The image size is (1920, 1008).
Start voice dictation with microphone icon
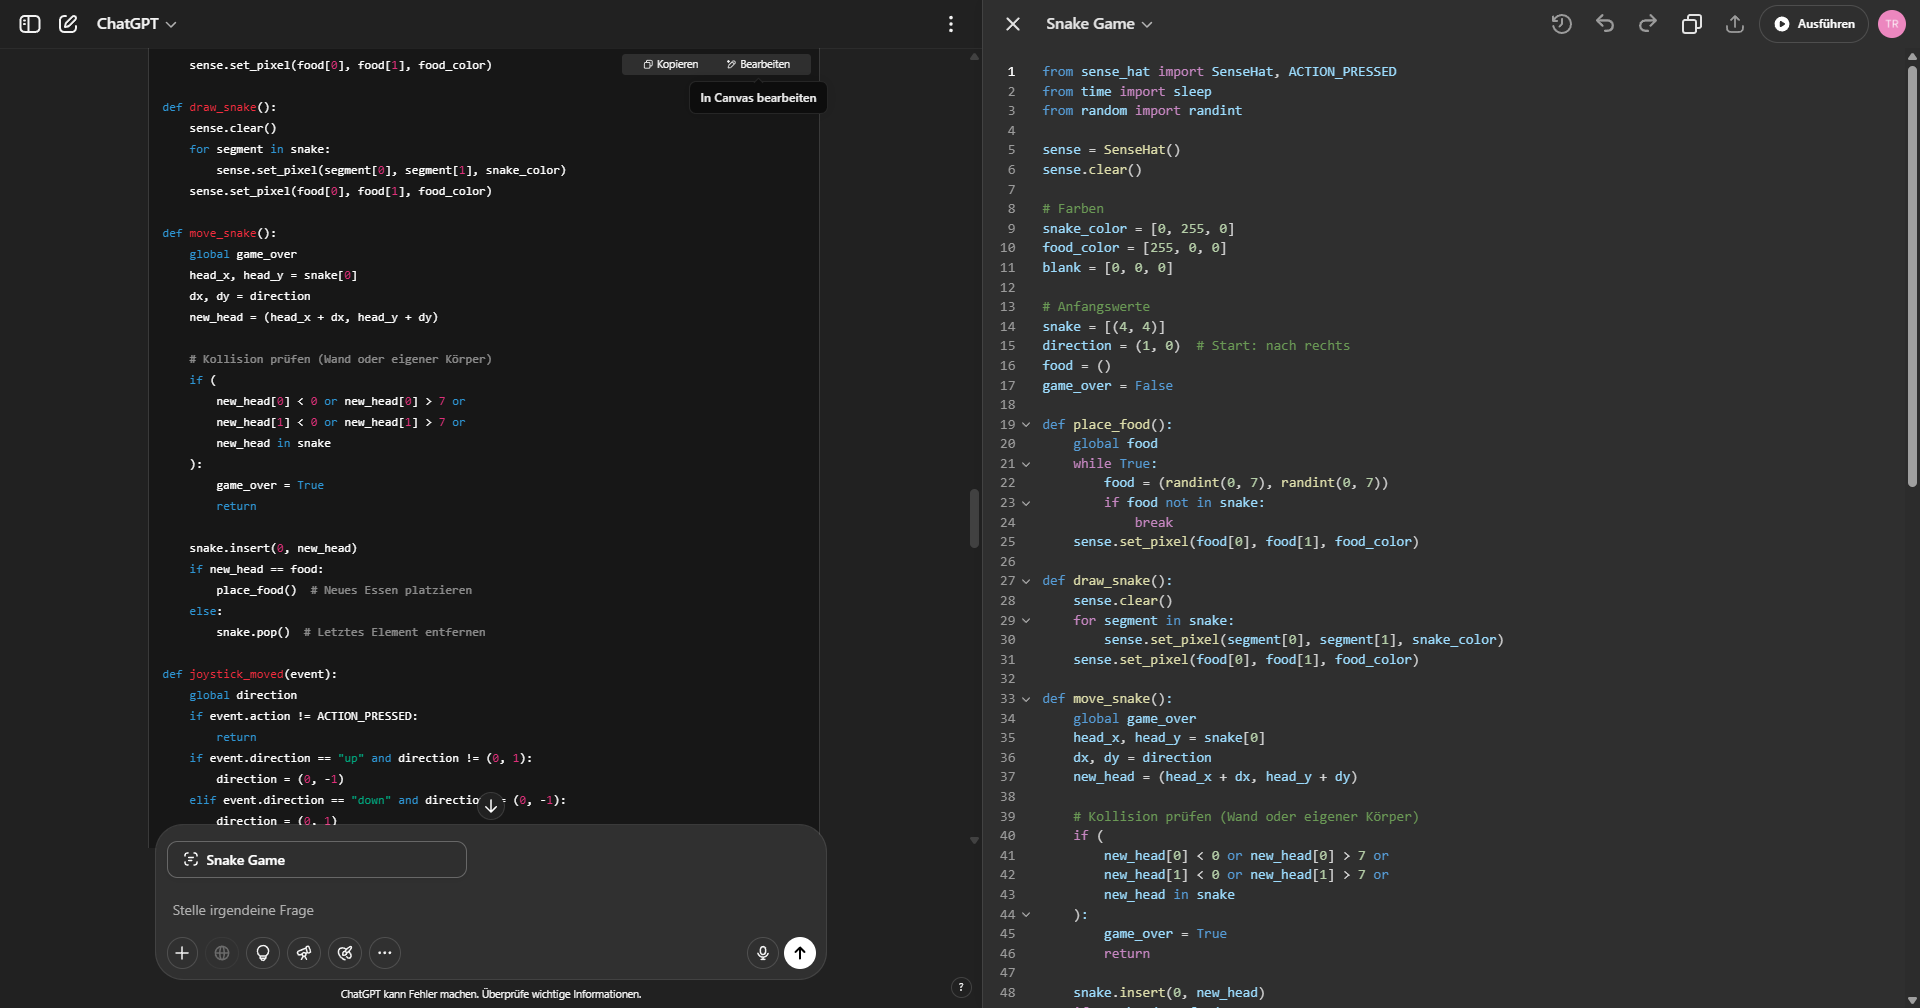click(x=763, y=953)
